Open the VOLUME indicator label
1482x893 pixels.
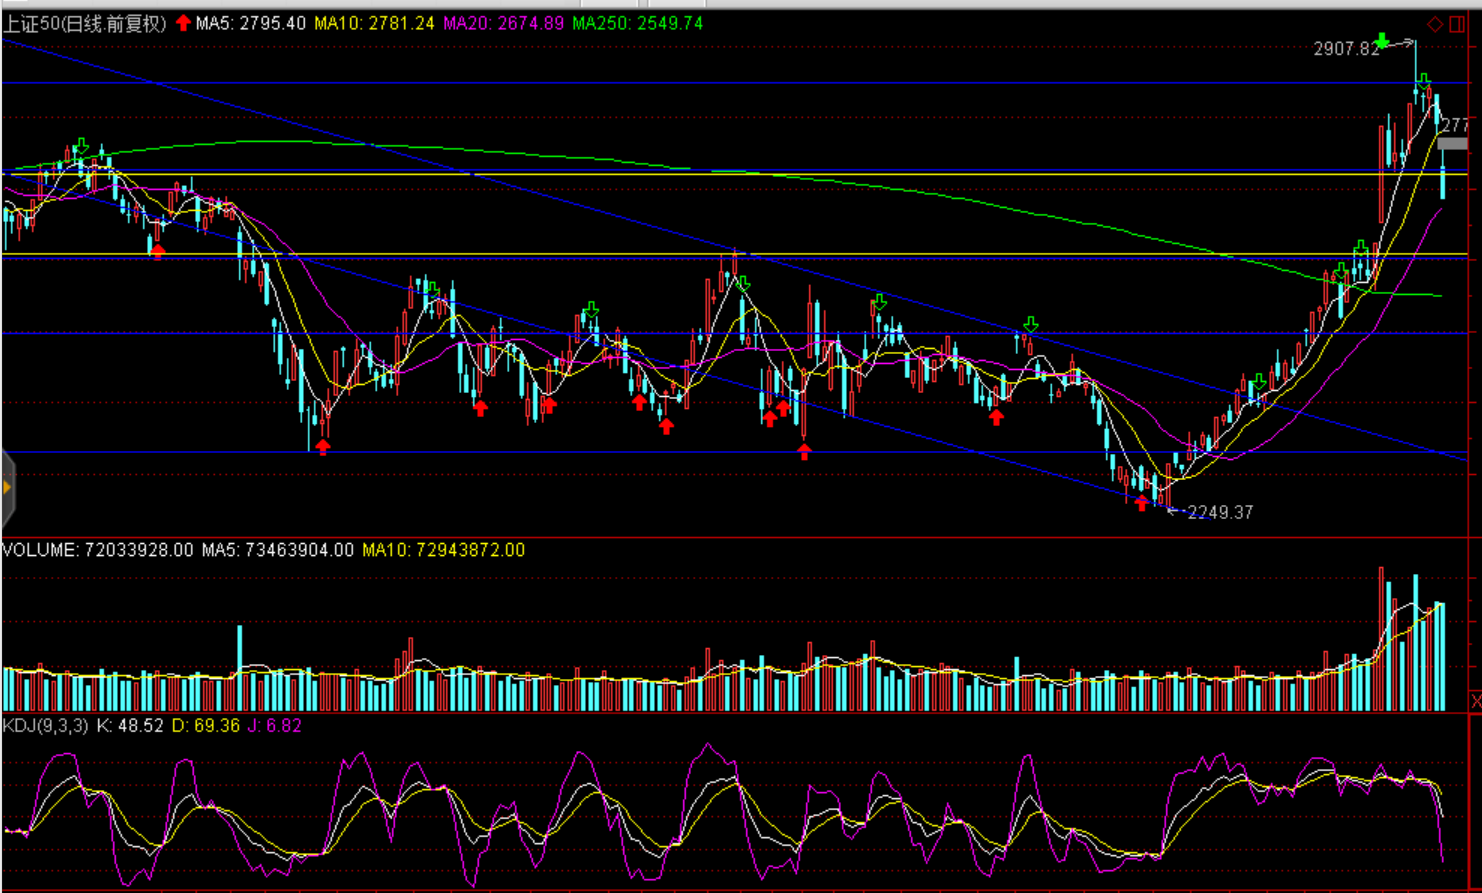coord(97,550)
